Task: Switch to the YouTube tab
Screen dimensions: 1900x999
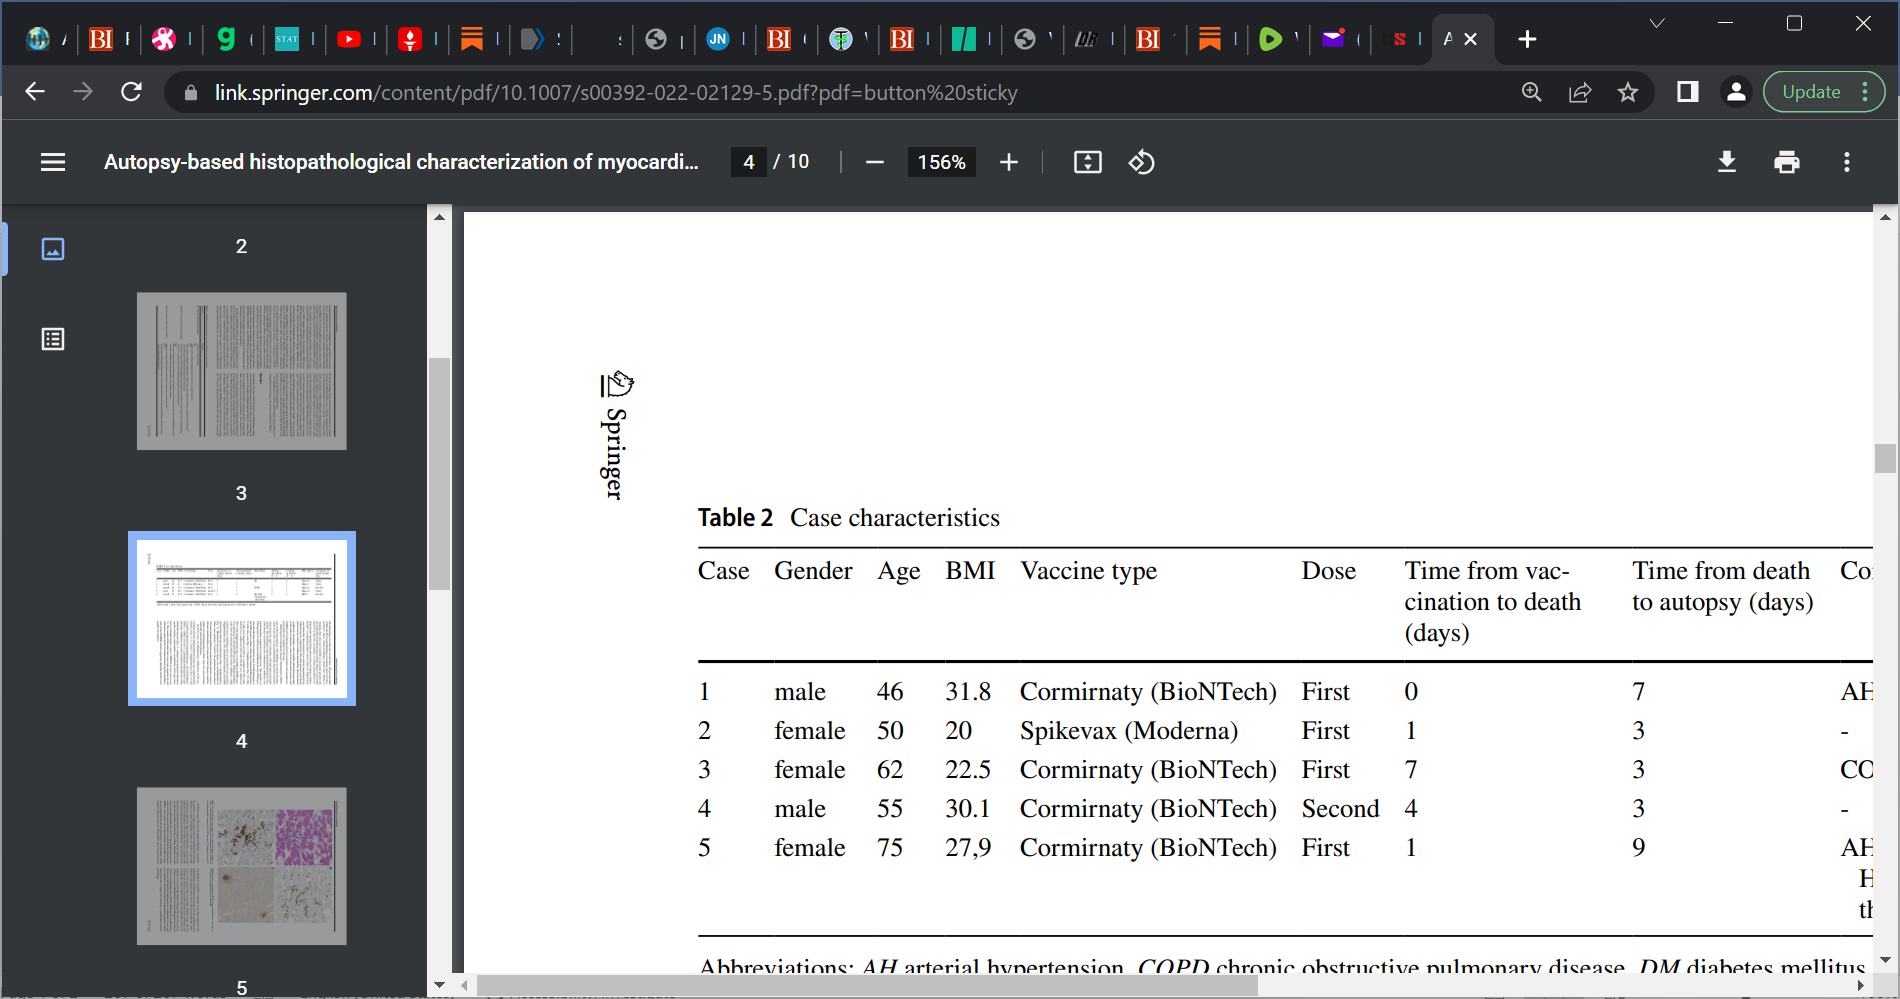Action: click(350, 39)
